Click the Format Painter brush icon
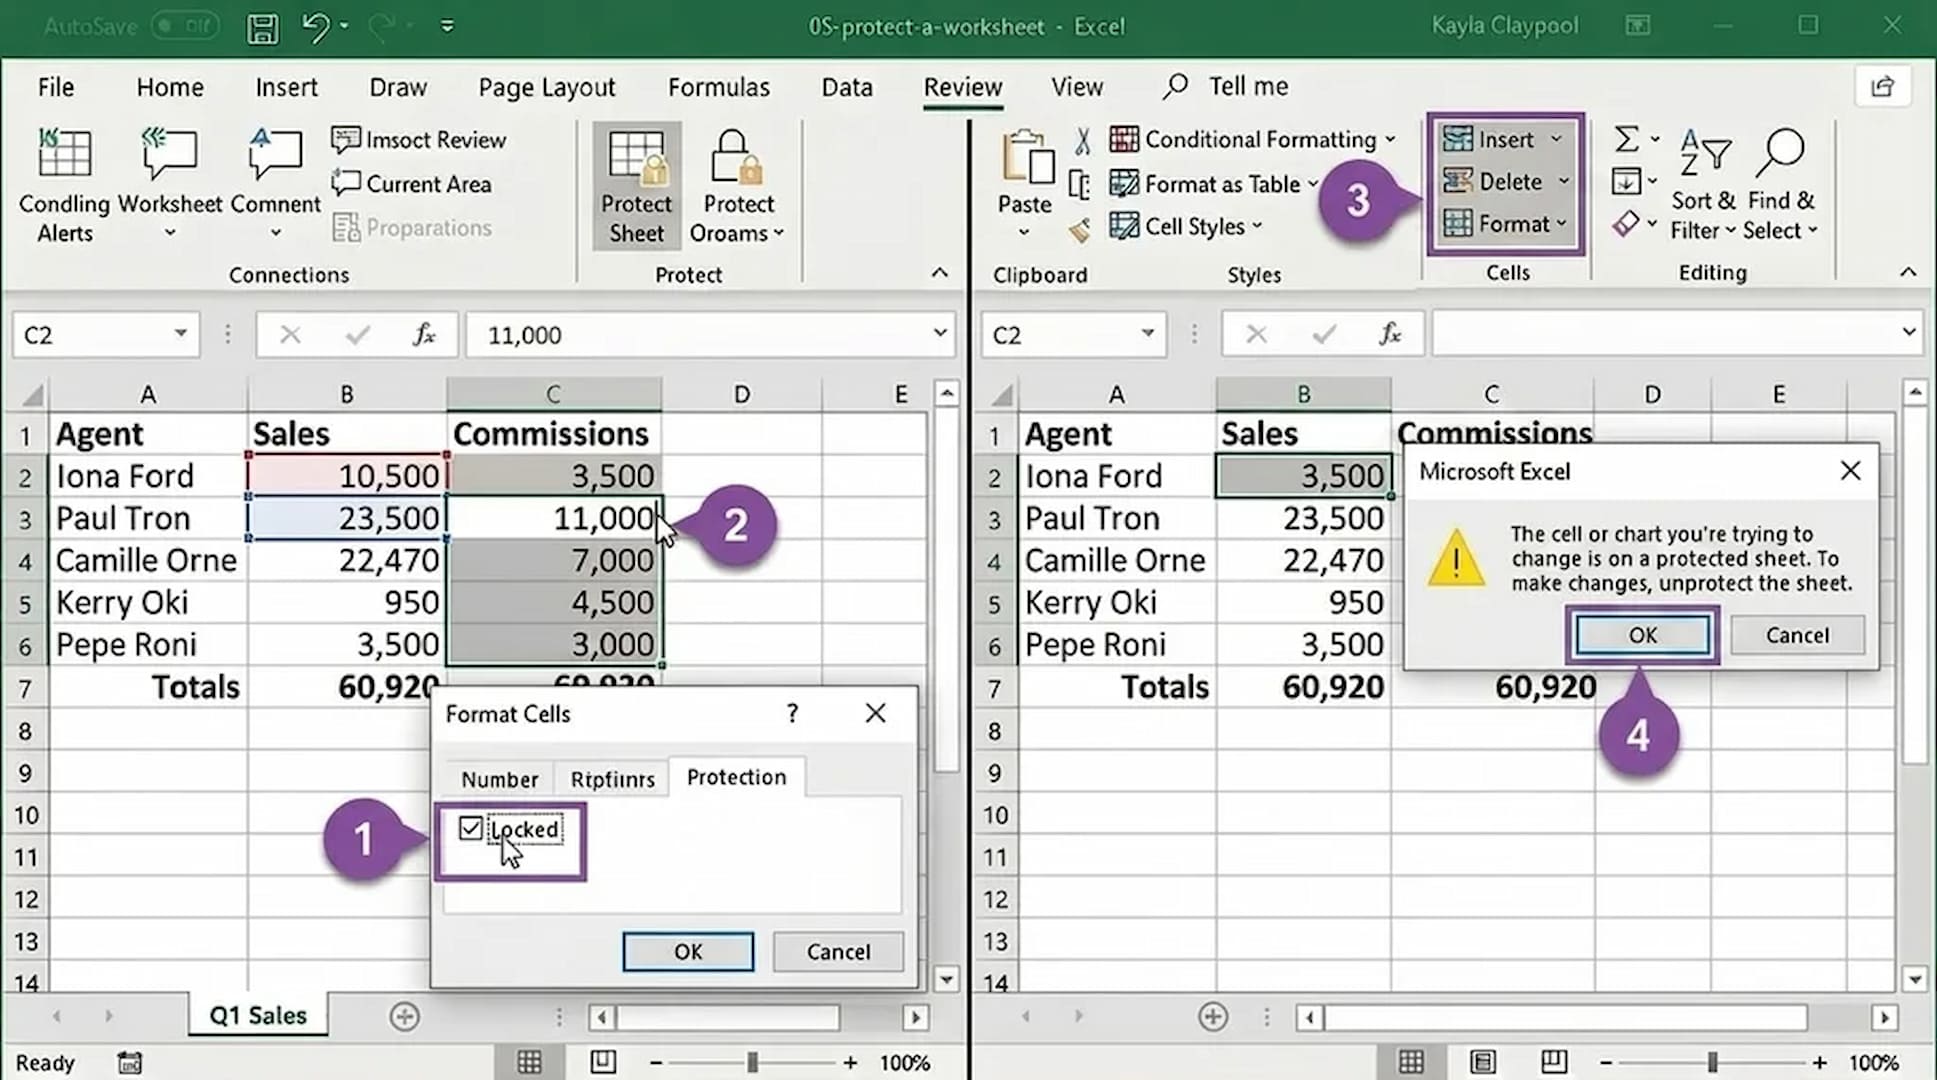The width and height of the screenshot is (1937, 1080). click(1080, 230)
